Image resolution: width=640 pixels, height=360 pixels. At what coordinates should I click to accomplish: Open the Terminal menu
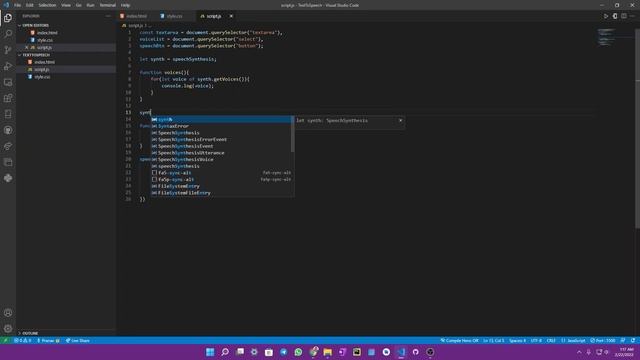click(108, 5)
